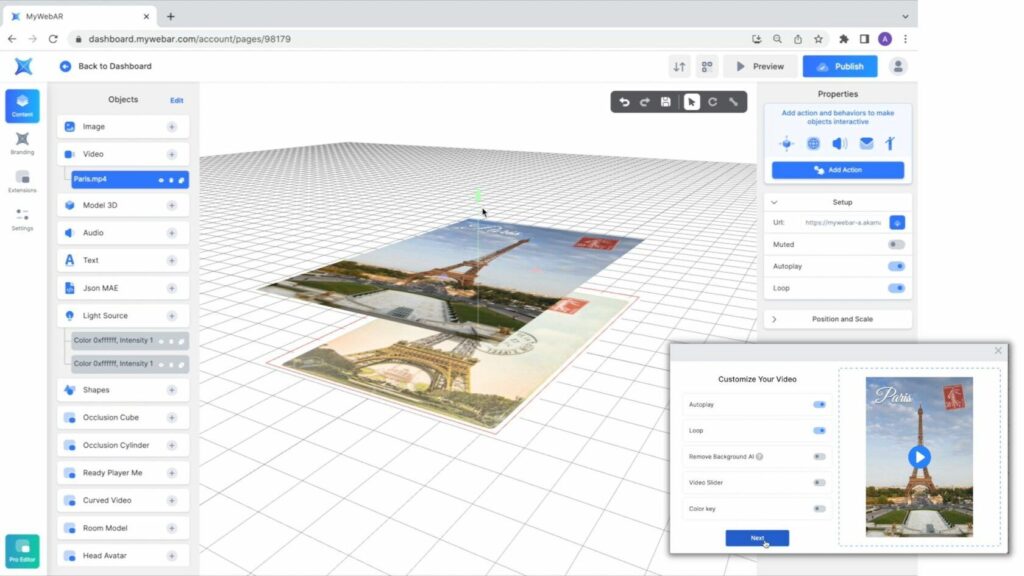The height and width of the screenshot is (576, 1024).
Task: Click the Next button in Customize Your Video
Action: (x=757, y=538)
